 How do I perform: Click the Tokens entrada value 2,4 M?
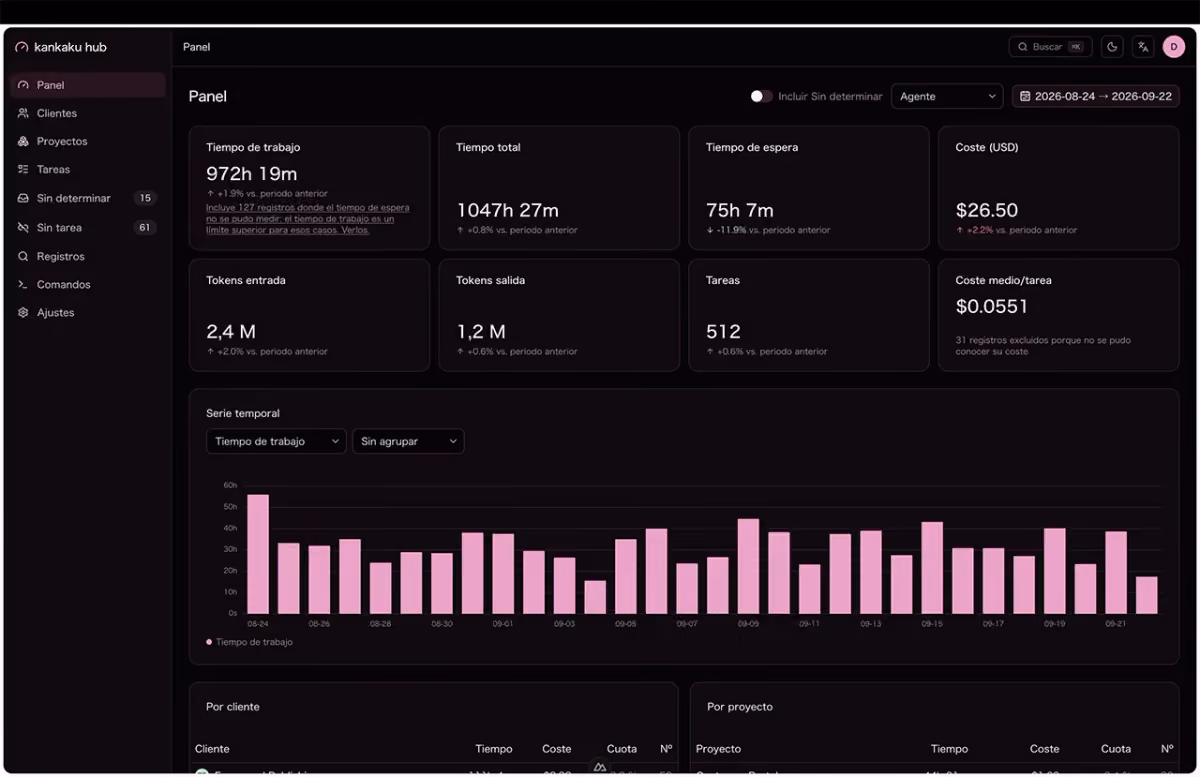[x=230, y=331]
